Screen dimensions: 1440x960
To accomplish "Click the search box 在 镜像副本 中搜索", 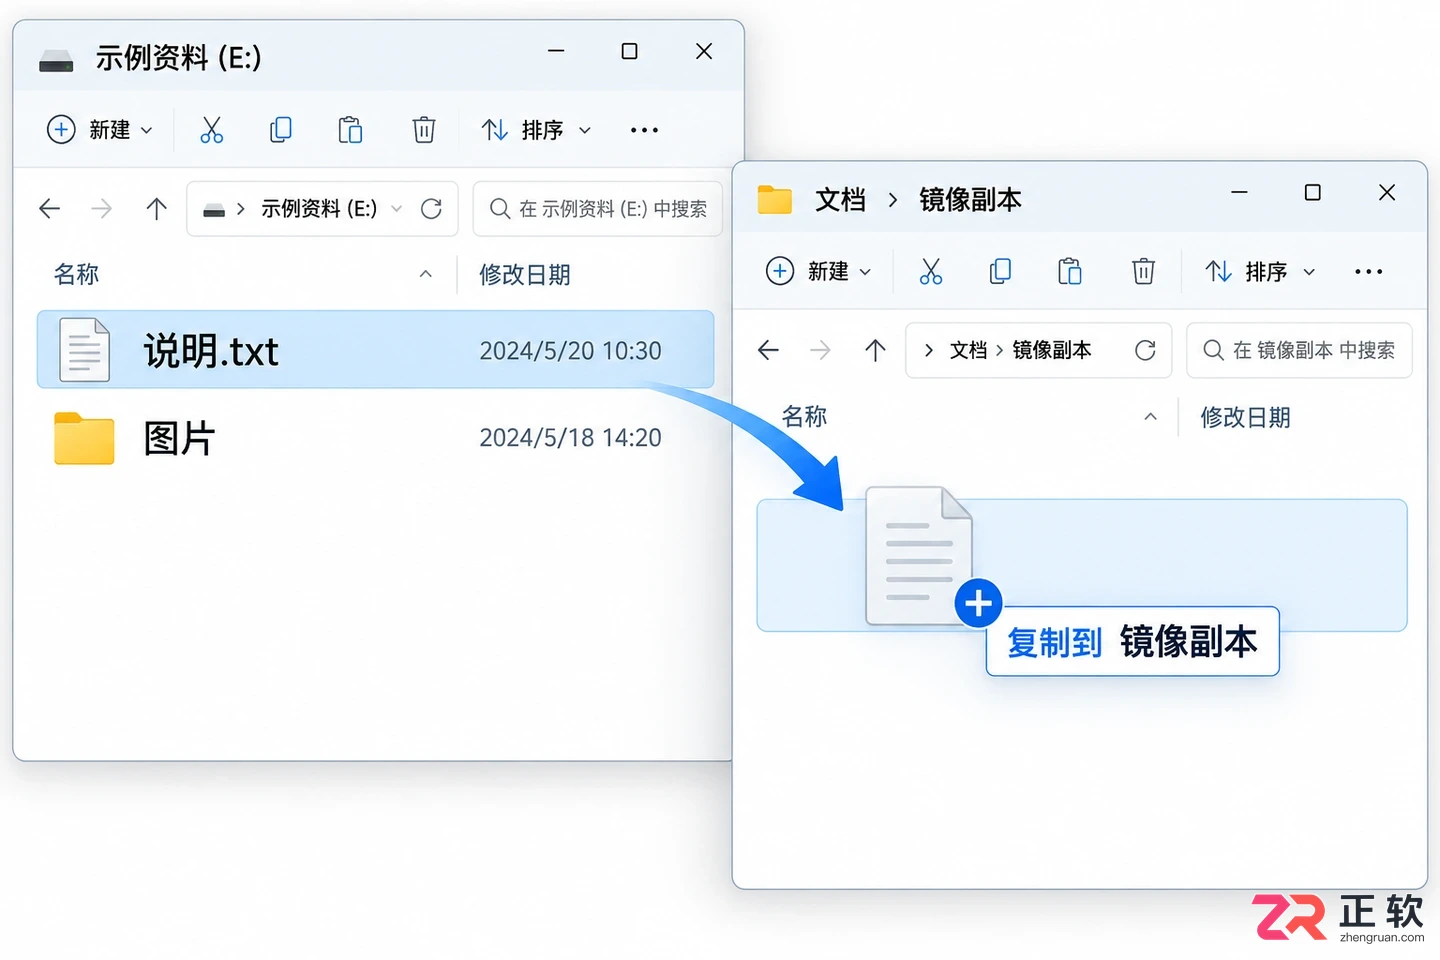I will [1299, 350].
